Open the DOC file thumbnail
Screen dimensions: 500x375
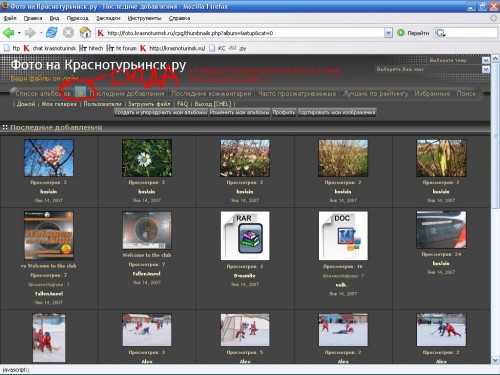(x=343, y=236)
